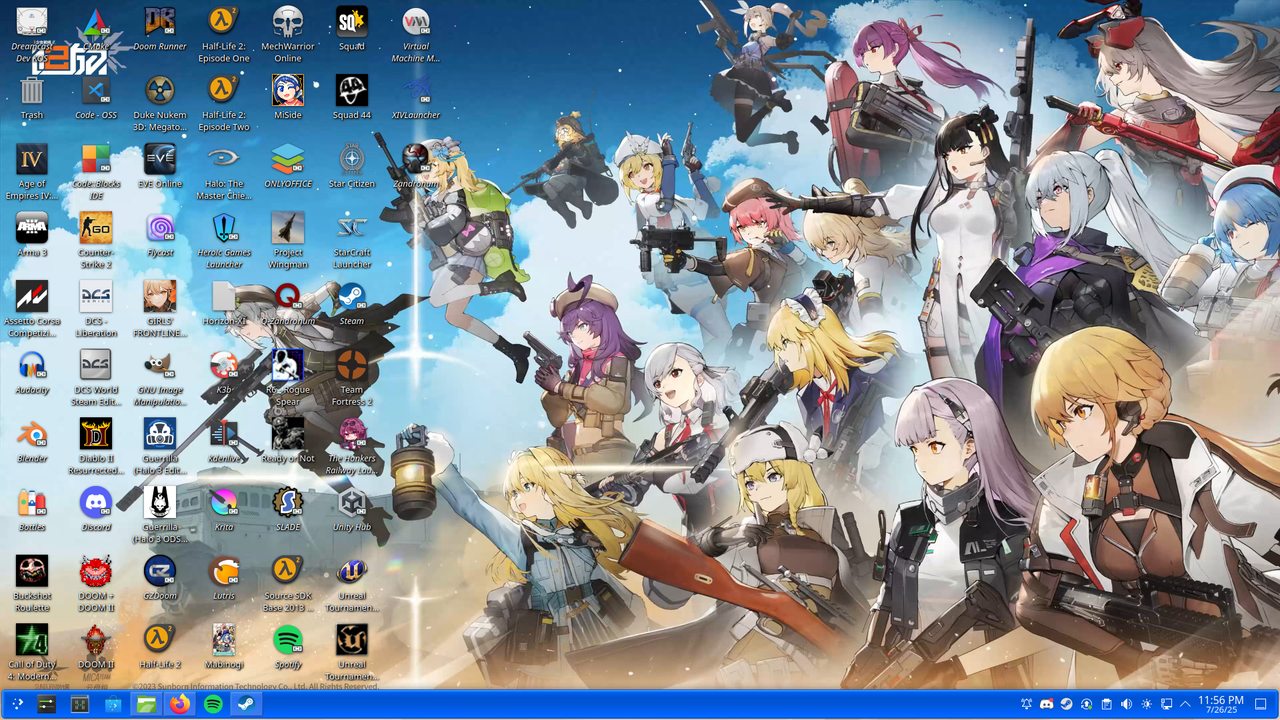The image size is (1280, 720).
Task: Select the Lutris desktop icon
Action: point(223,572)
